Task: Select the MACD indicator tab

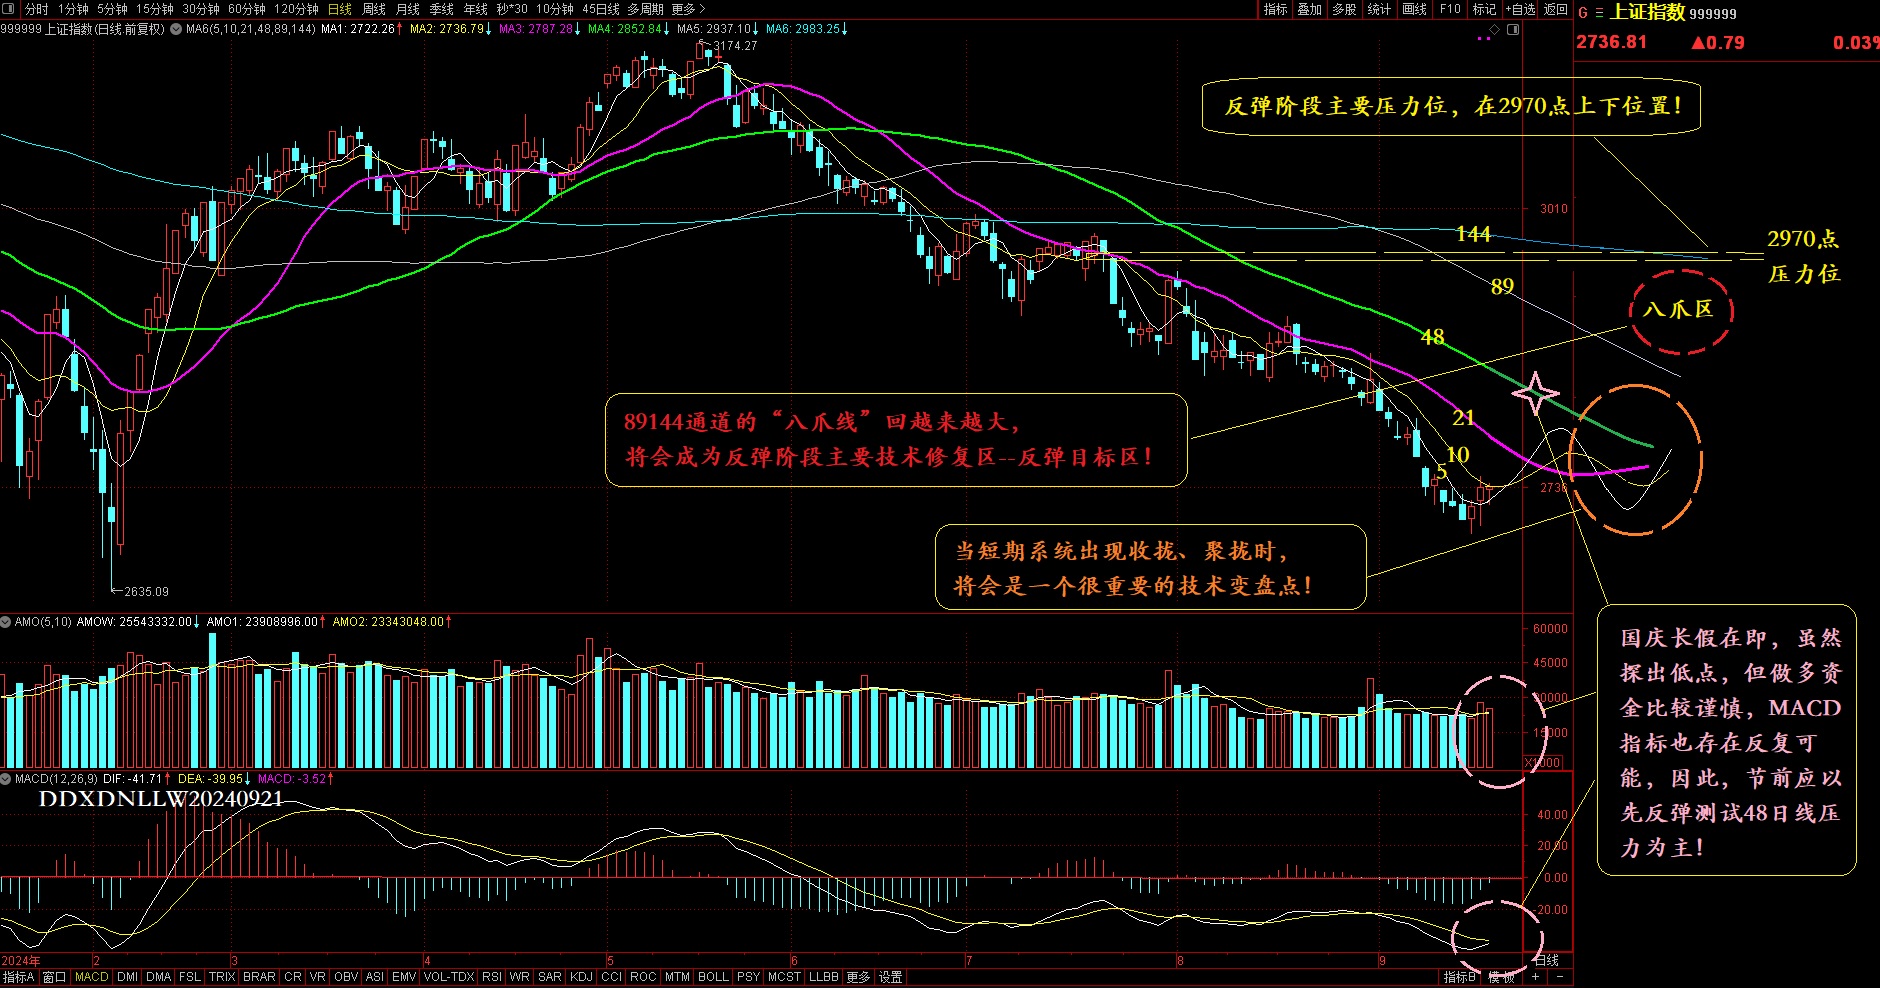Action: pos(91,977)
